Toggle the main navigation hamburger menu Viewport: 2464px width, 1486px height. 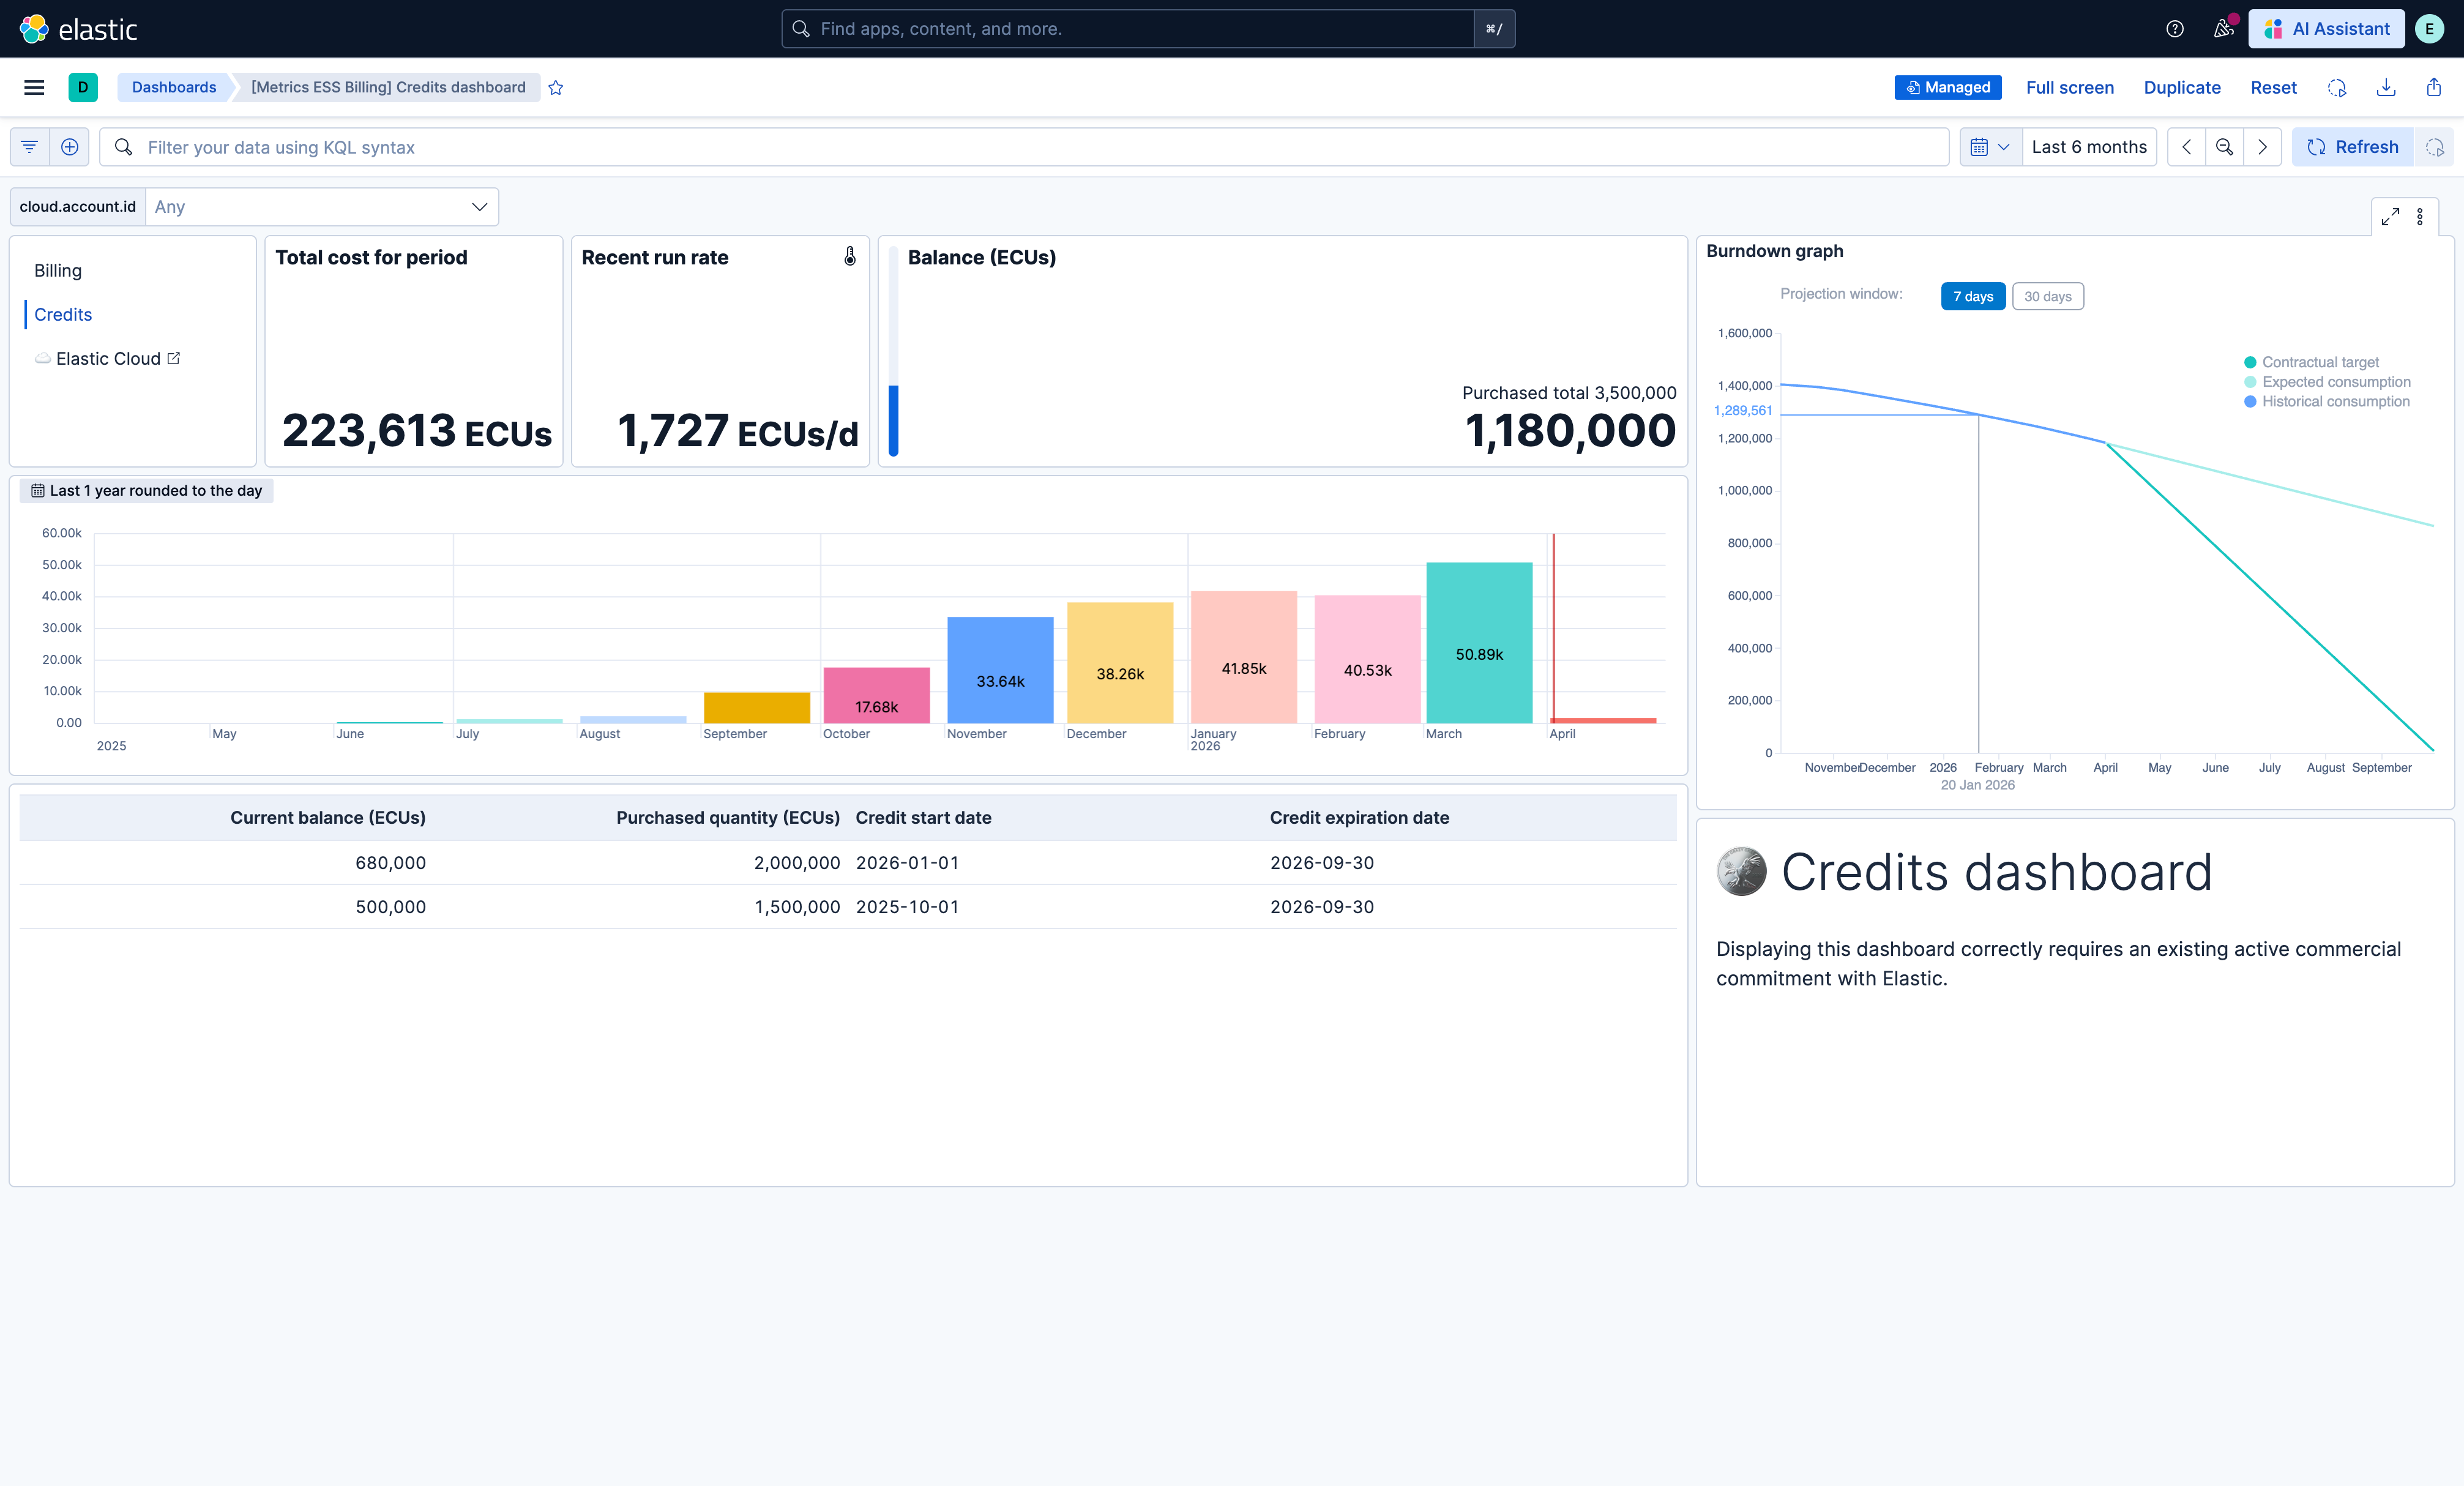[34, 87]
